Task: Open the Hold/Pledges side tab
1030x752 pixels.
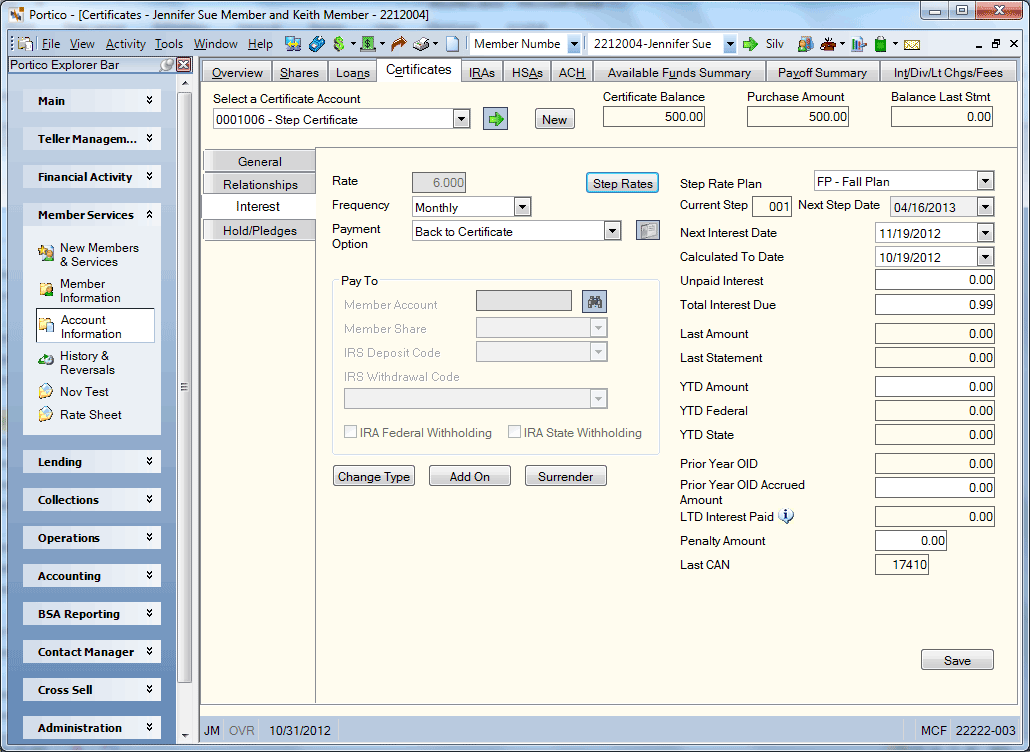Action: coord(259,231)
